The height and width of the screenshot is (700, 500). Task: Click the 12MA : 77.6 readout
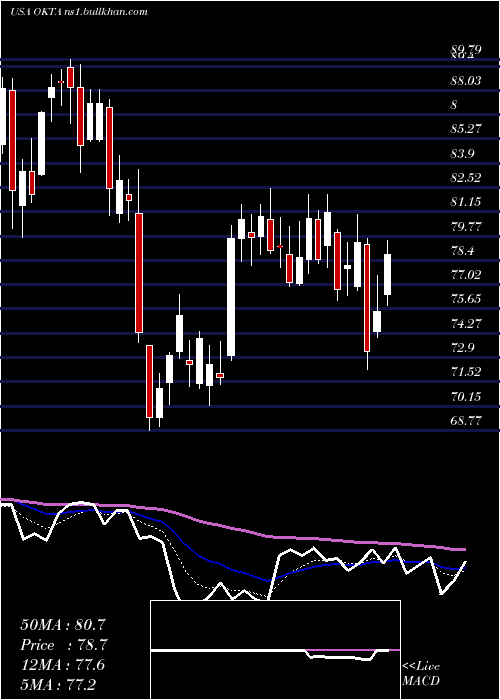63,665
